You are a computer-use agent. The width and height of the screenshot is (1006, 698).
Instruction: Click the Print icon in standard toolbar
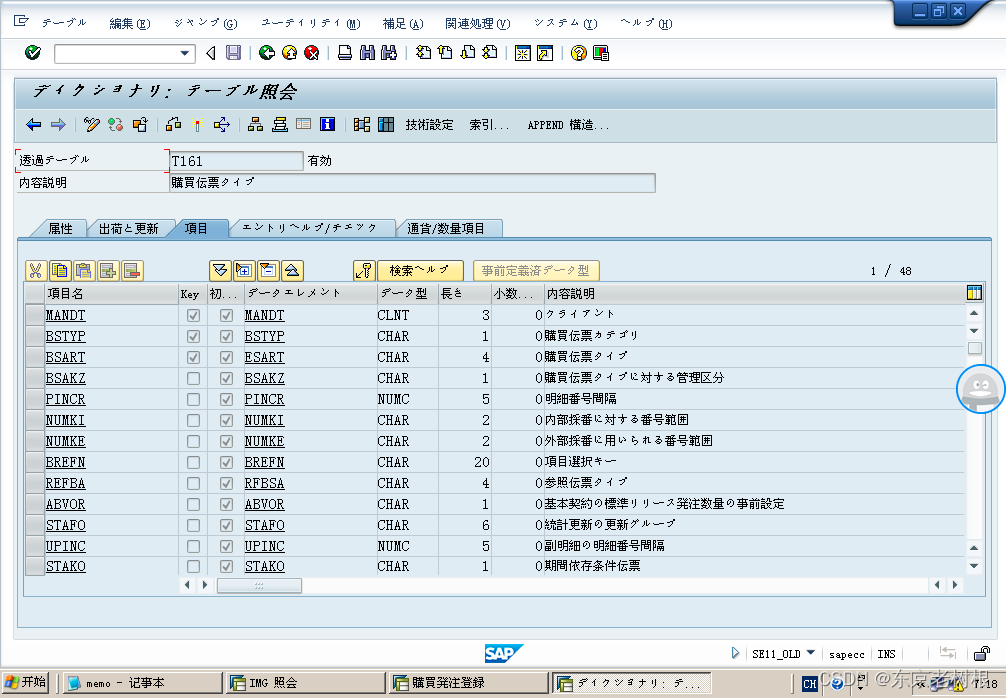[x=345, y=53]
